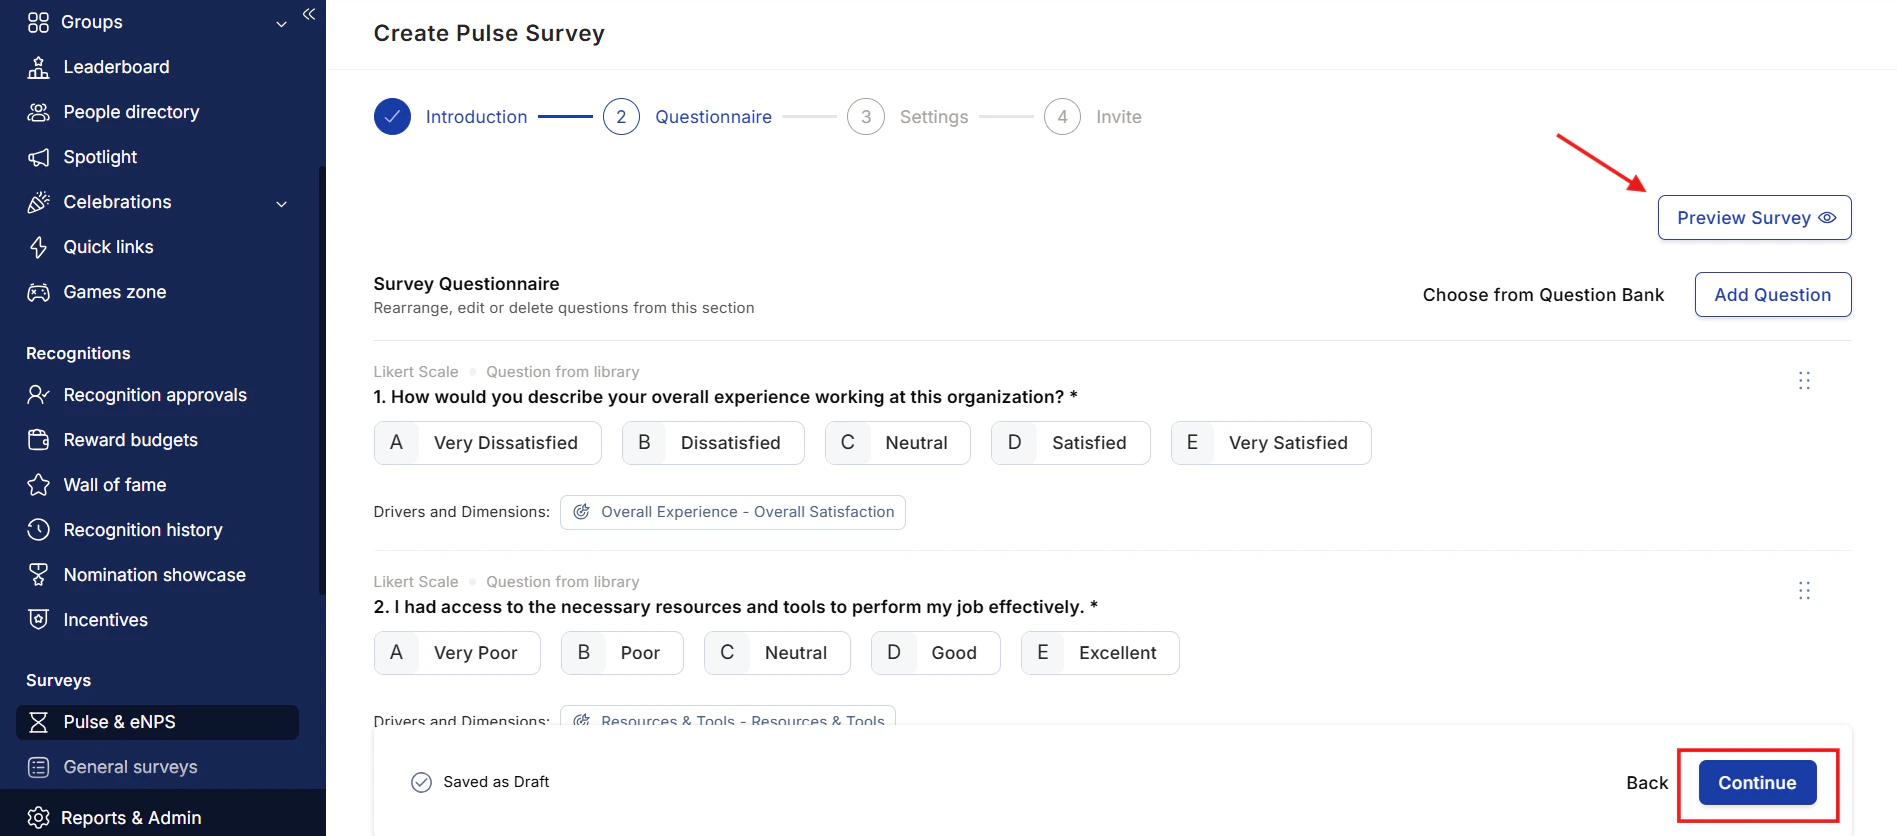Click the Celebrations party icon
Screen dimensions: 1897x836
tap(38, 202)
